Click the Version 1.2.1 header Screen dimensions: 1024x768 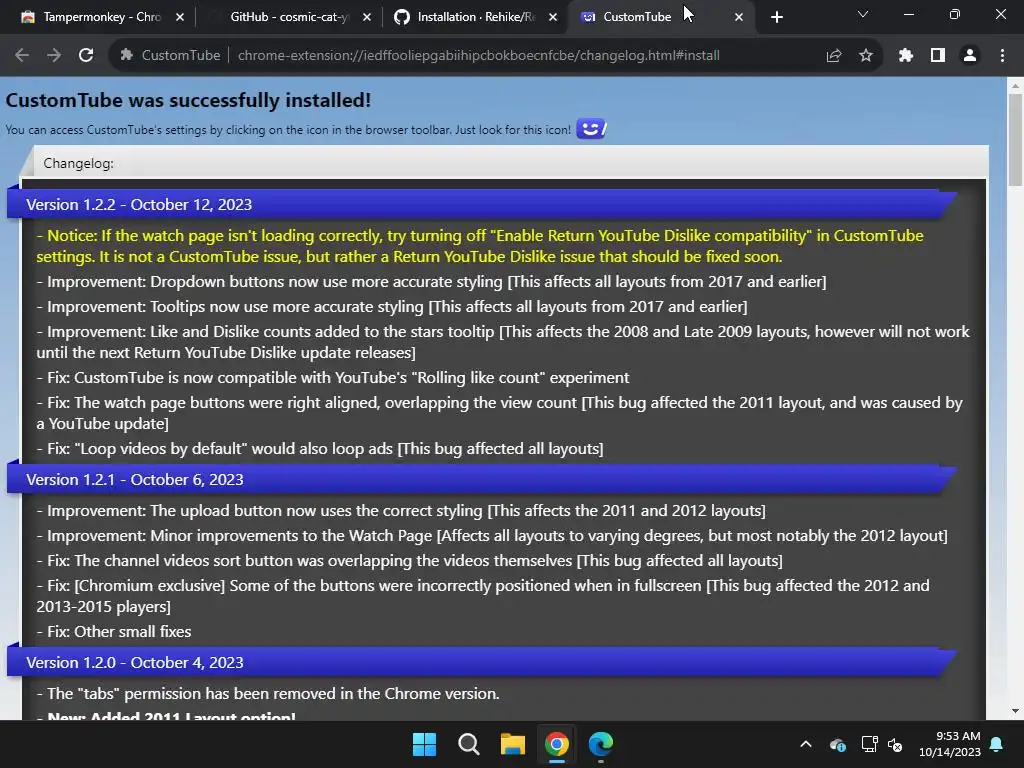[481, 479]
